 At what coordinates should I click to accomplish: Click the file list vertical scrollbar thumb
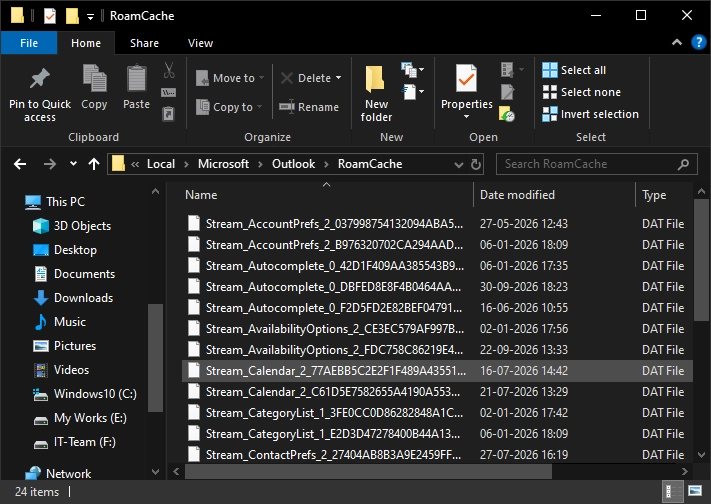point(701,259)
